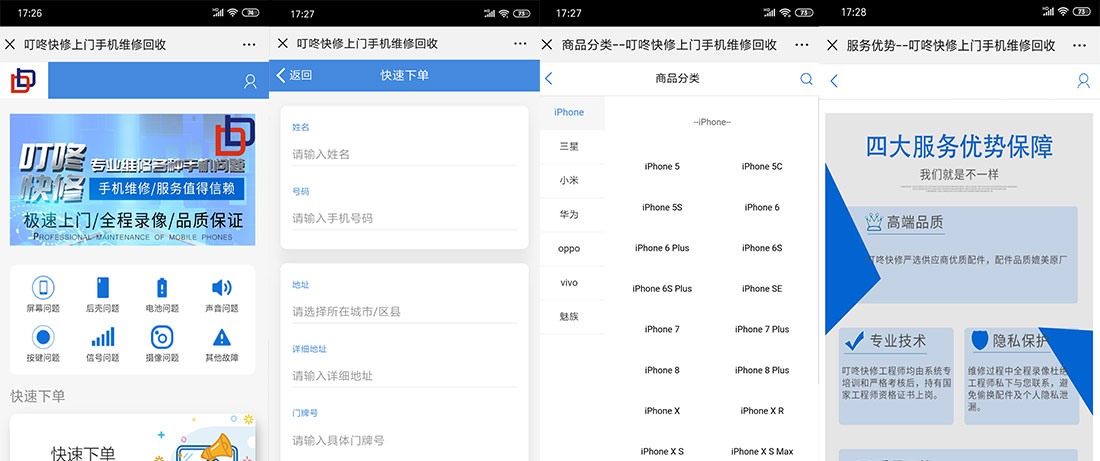1100x461 pixels.
Task: Choose the 声音问题 speaker icon
Action: point(222,288)
